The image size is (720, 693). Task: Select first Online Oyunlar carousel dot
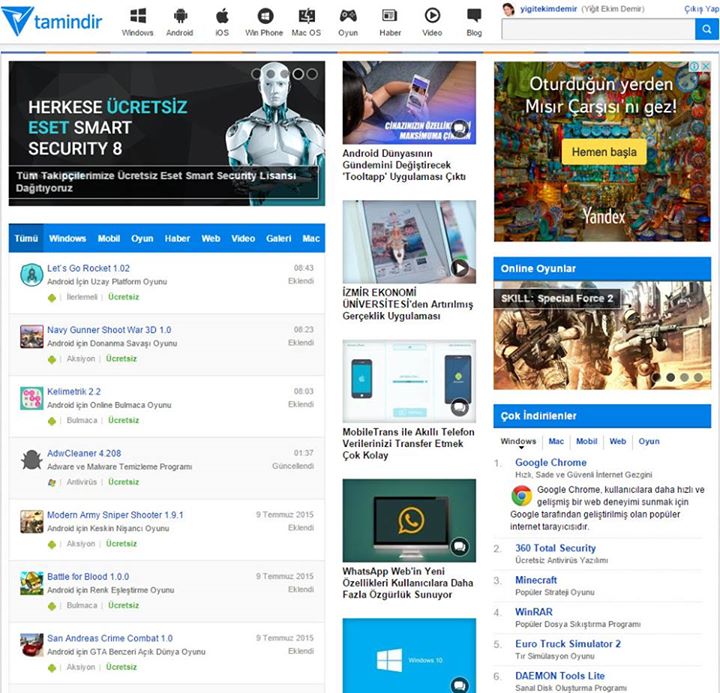(x=657, y=377)
